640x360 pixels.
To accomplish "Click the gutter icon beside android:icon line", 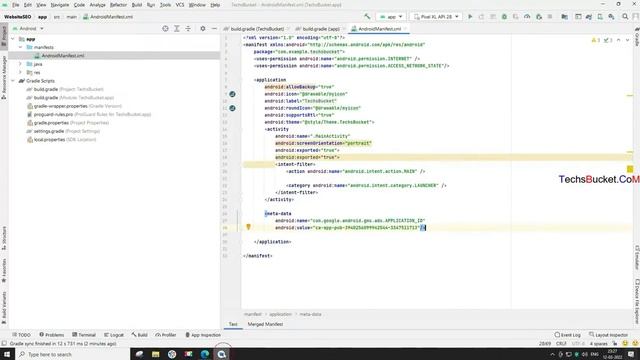I will pos(232,94).
